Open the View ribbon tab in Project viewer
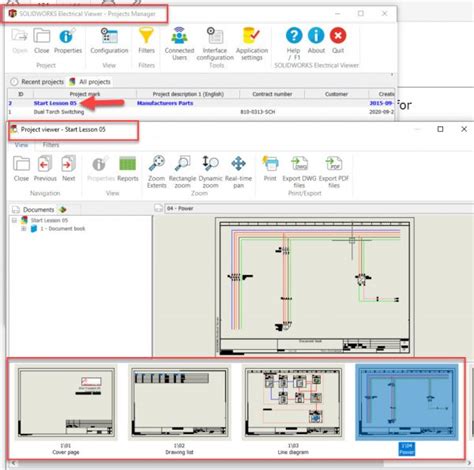Image resolution: width=474 pixels, height=470 pixels. tap(21, 145)
